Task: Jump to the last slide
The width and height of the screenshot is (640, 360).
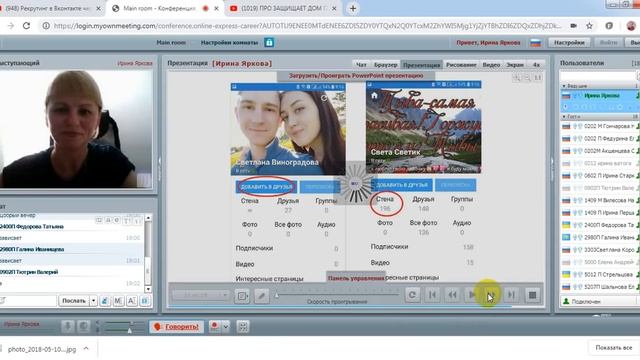Action: pos(511,295)
